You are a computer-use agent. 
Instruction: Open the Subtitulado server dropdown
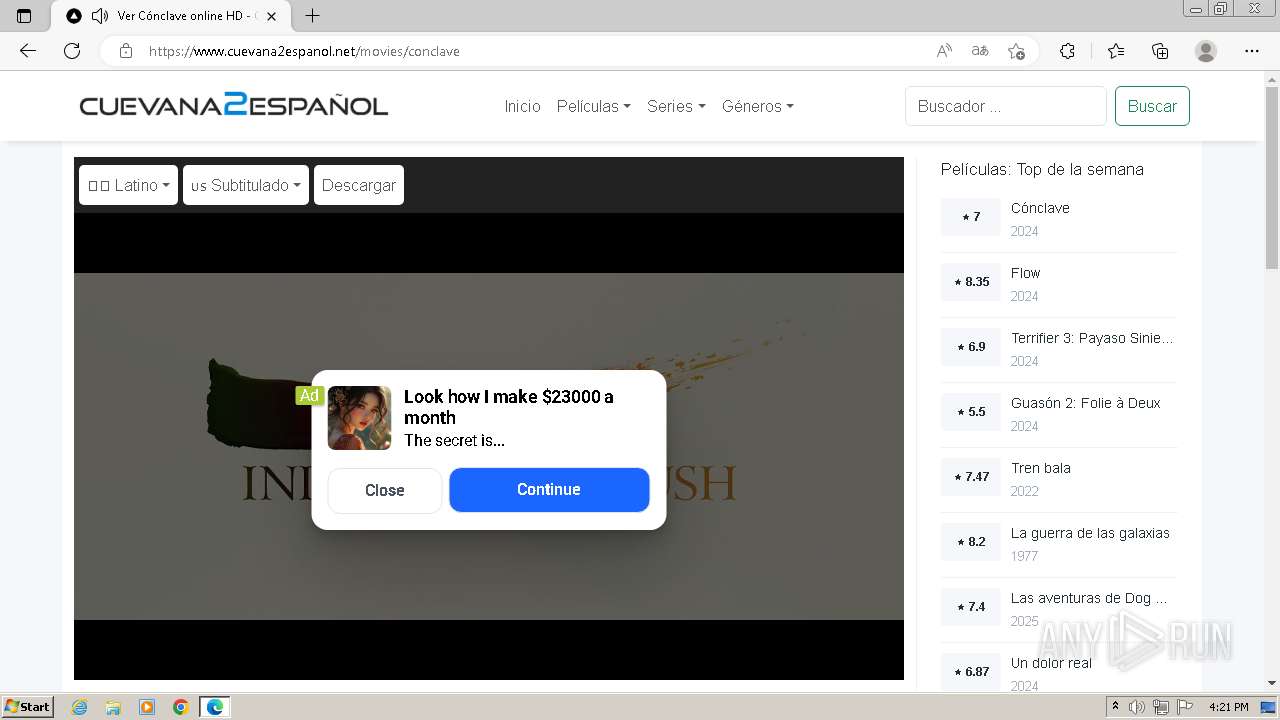click(246, 185)
